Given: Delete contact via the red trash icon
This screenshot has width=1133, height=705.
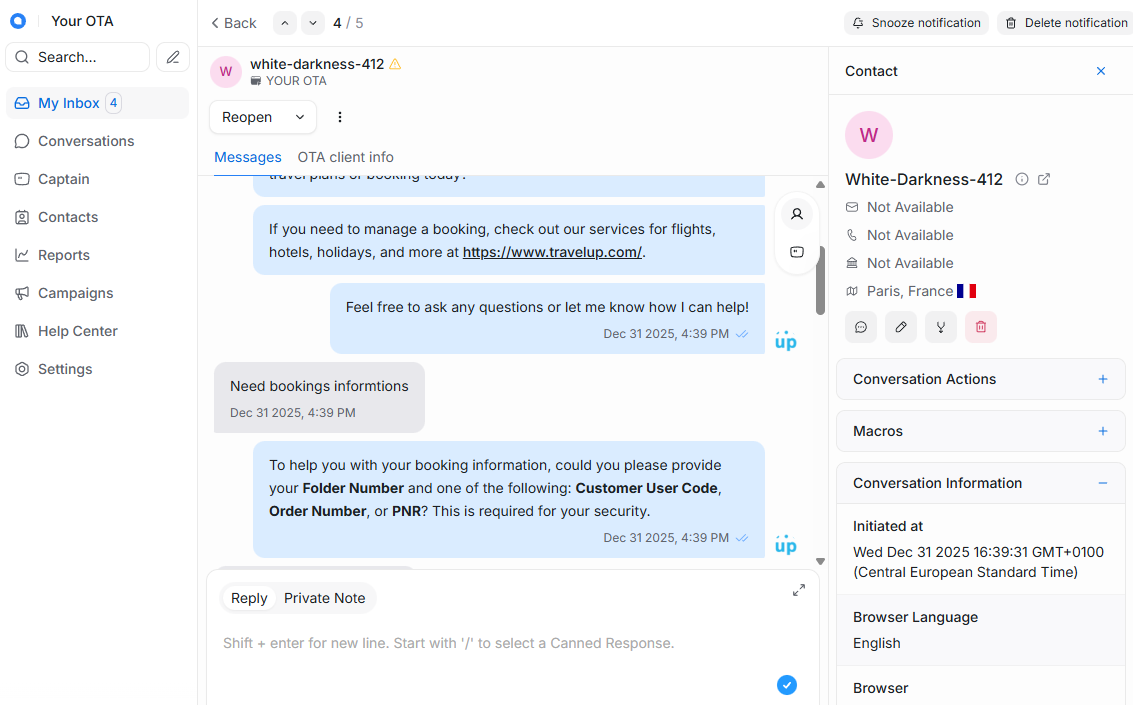Looking at the screenshot, I should click(981, 327).
